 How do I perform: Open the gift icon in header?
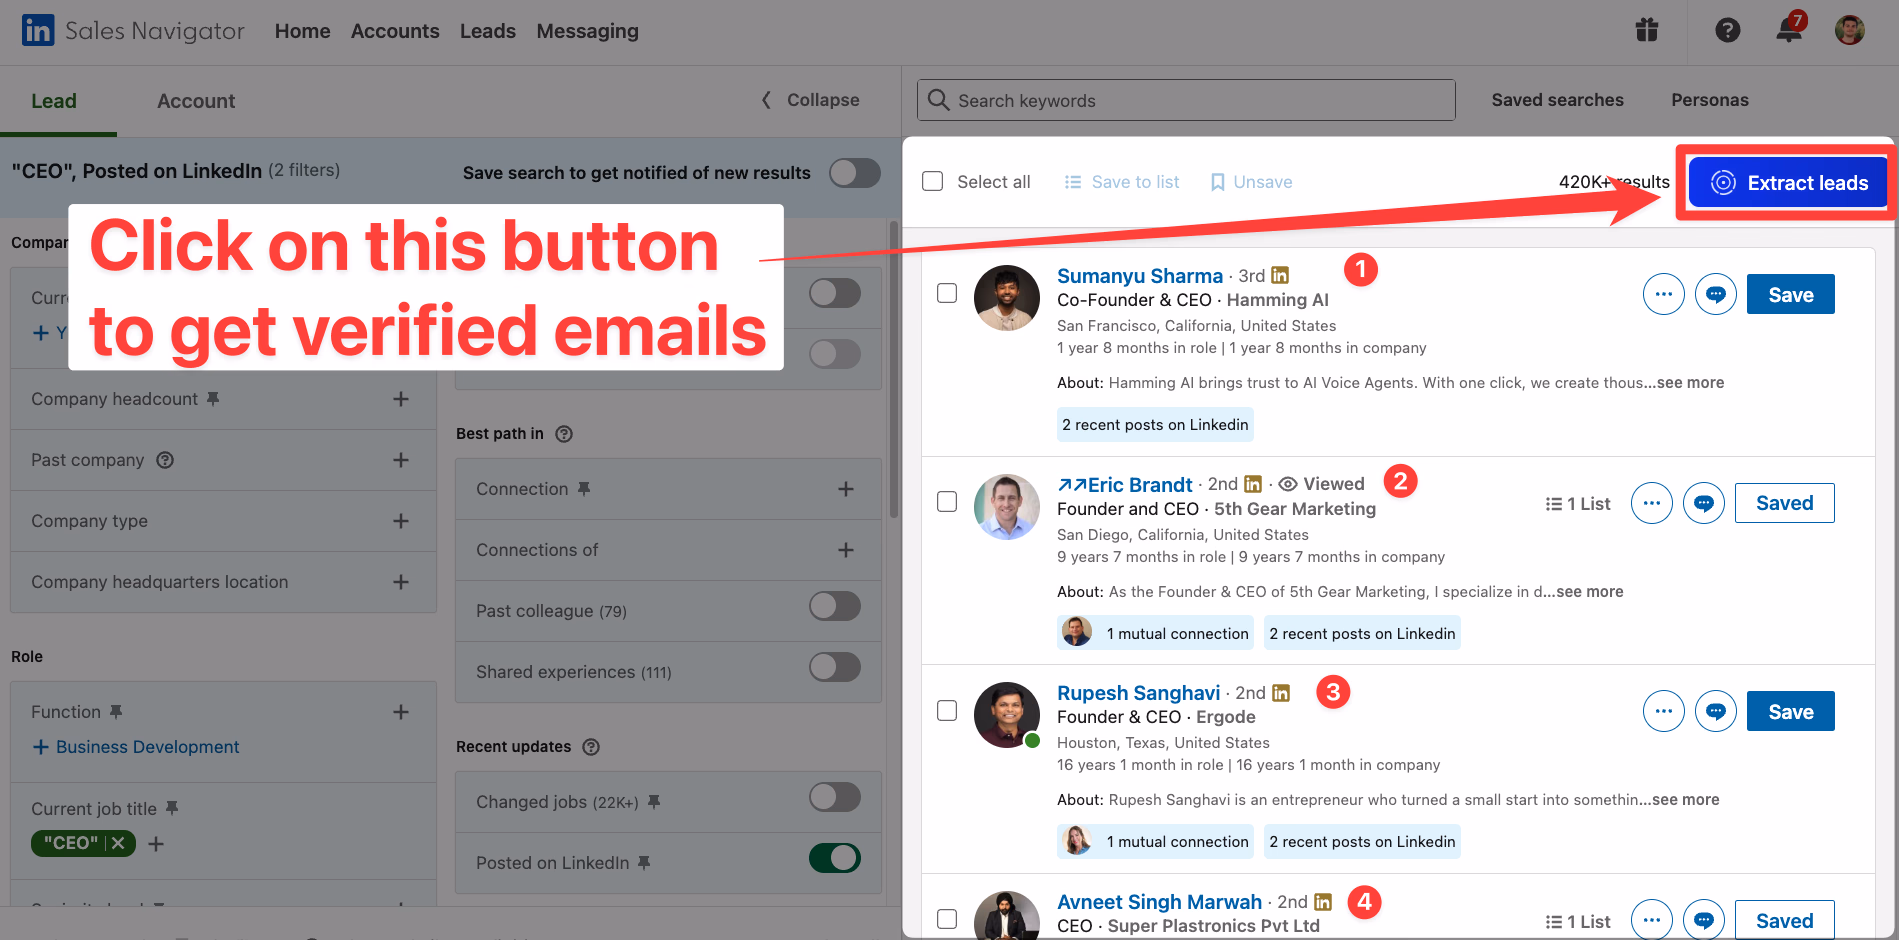click(1647, 30)
